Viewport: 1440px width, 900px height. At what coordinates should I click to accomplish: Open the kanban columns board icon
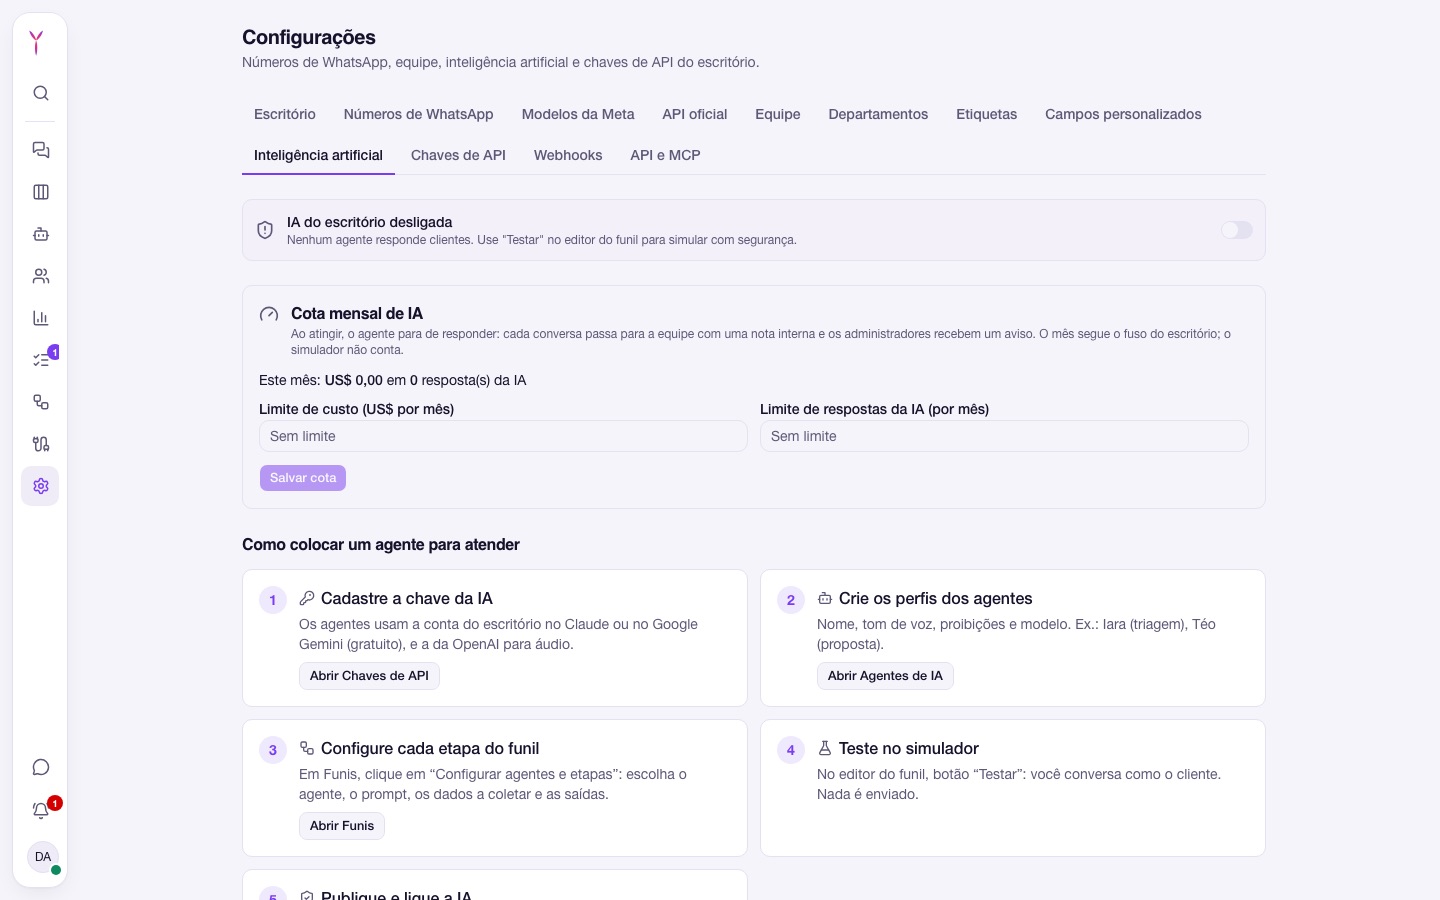[x=41, y=192]
